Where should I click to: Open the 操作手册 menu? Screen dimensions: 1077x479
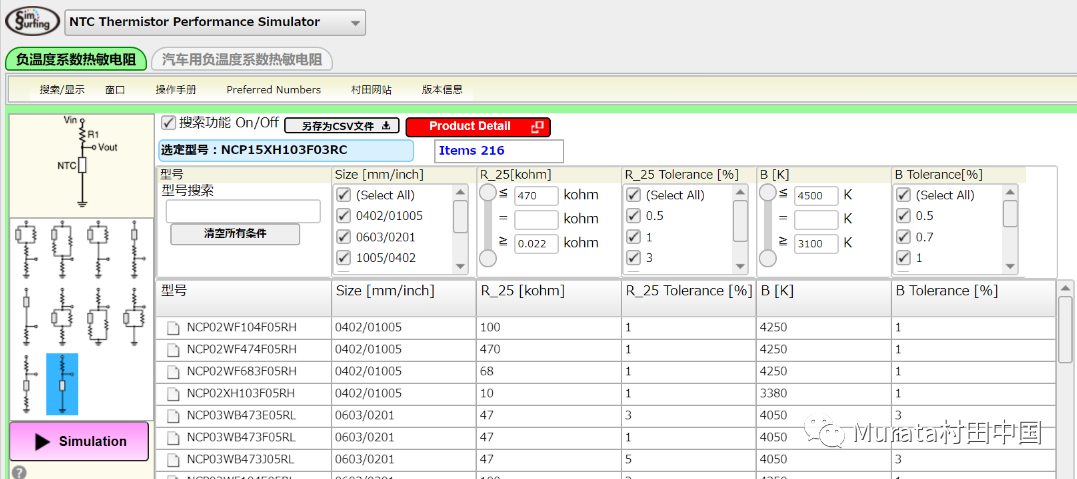click(175, 90)
